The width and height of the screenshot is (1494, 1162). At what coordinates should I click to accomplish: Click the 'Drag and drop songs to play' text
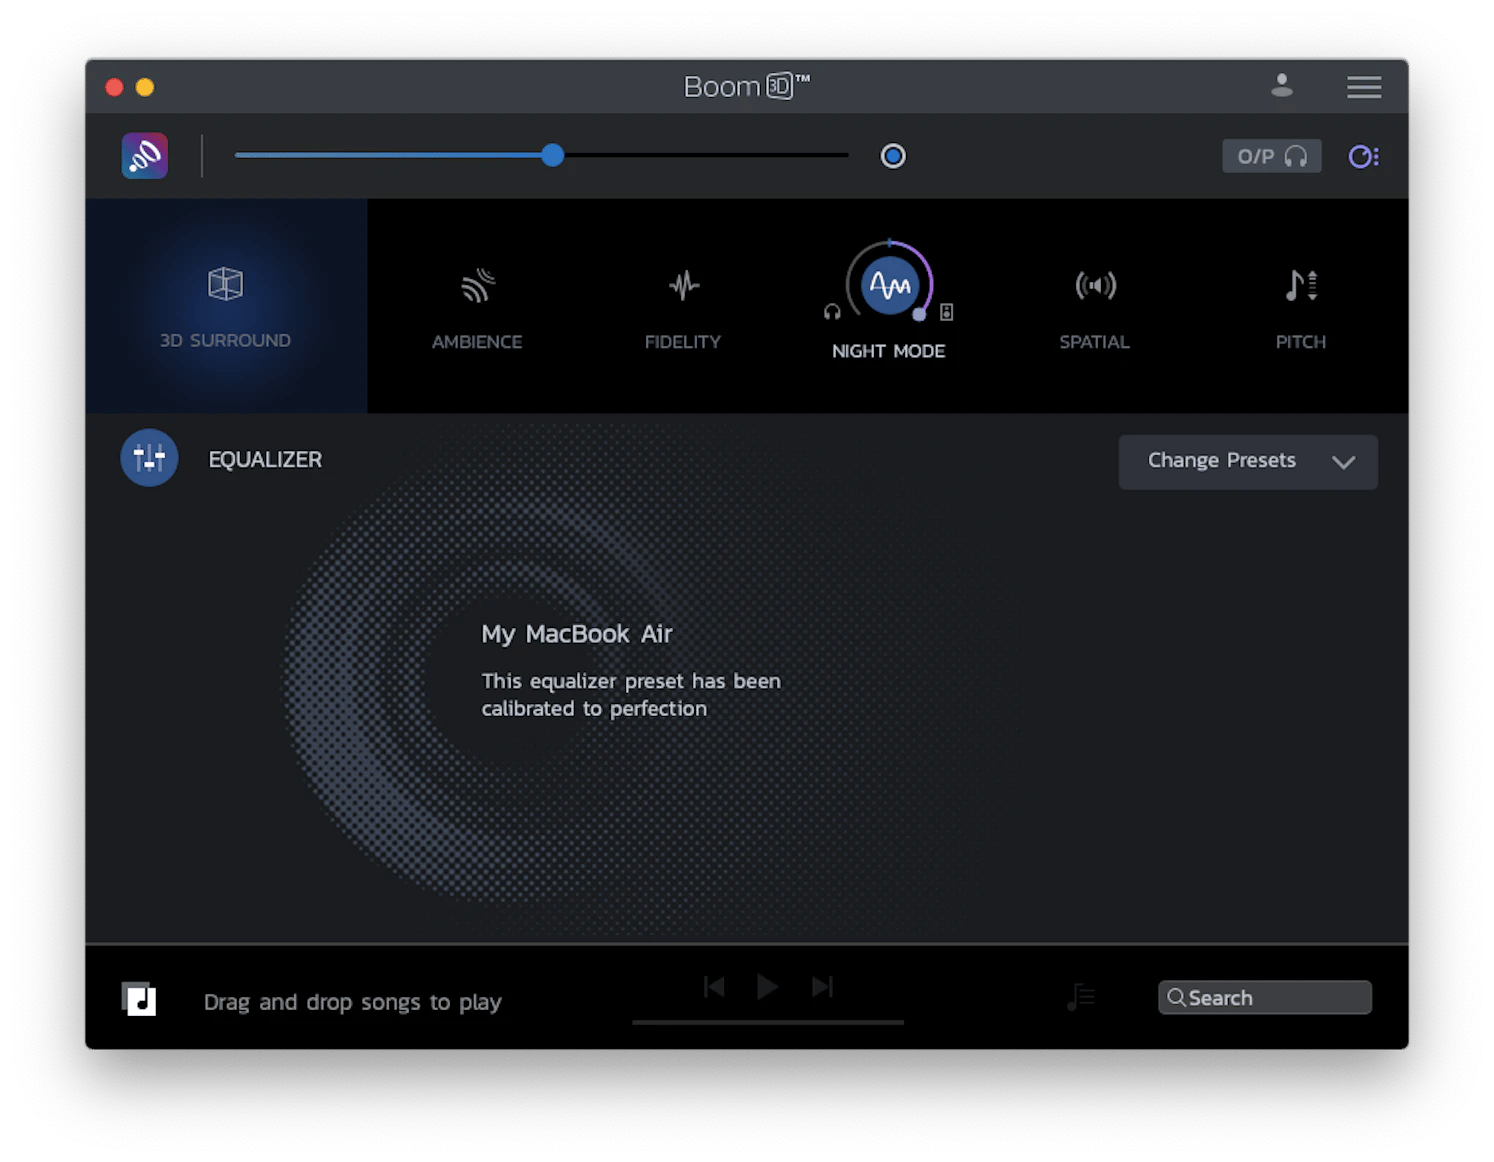click(353, 1002)
